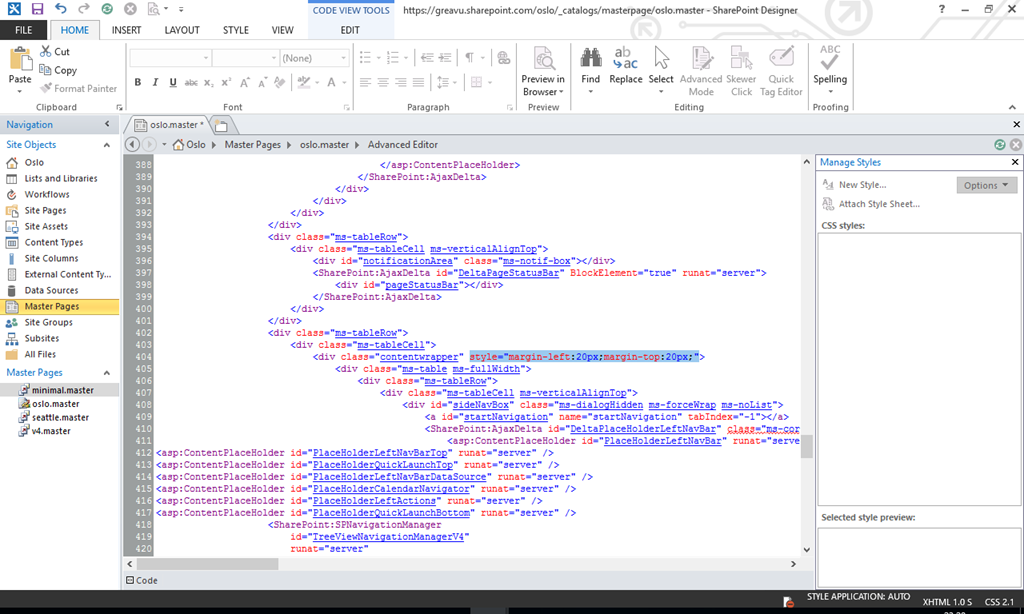
Task: Toggle Bold formatting button
Action: [138, 83]
